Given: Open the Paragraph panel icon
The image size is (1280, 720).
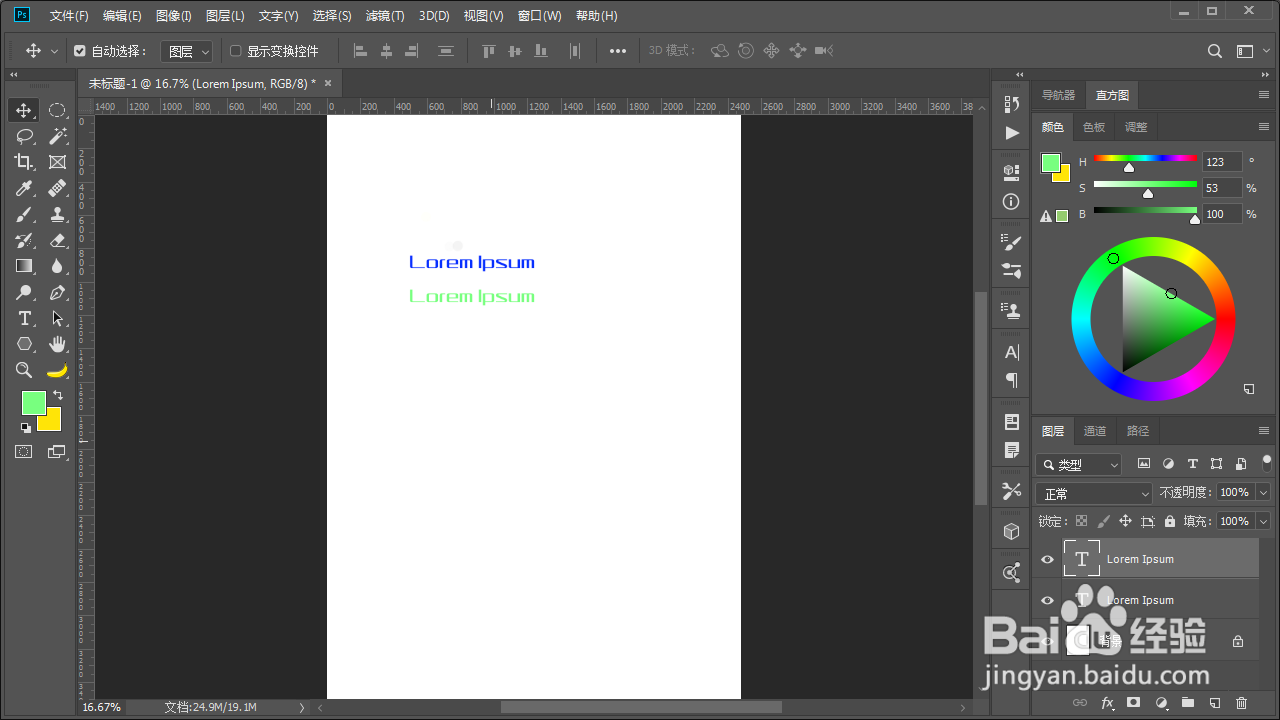Looking at the screenshot, I should click(x=1011, y=380).
